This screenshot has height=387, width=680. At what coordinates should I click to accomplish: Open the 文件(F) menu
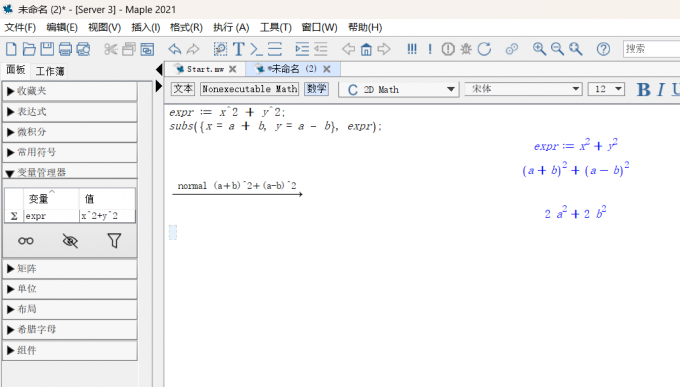point(20,28)
